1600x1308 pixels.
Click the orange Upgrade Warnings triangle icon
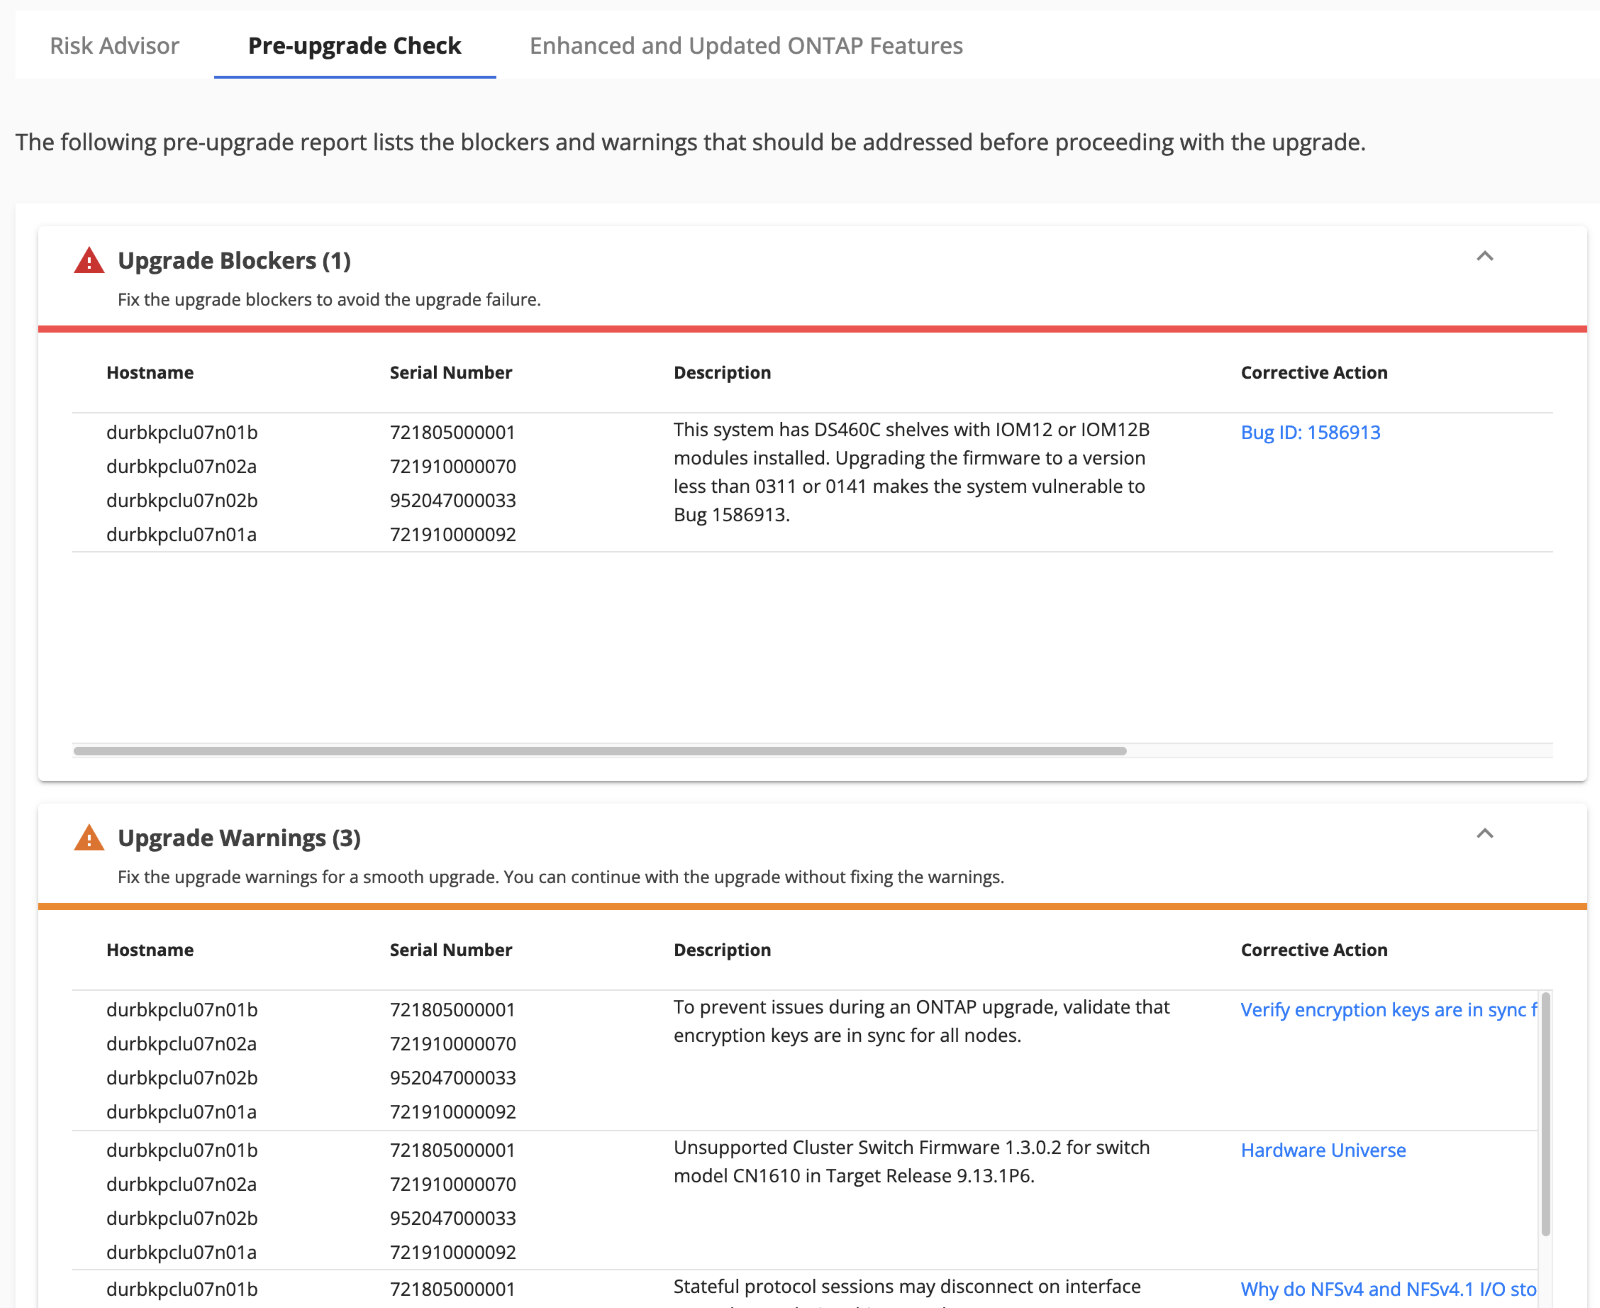pyautogui.click(x=89, y=838)
